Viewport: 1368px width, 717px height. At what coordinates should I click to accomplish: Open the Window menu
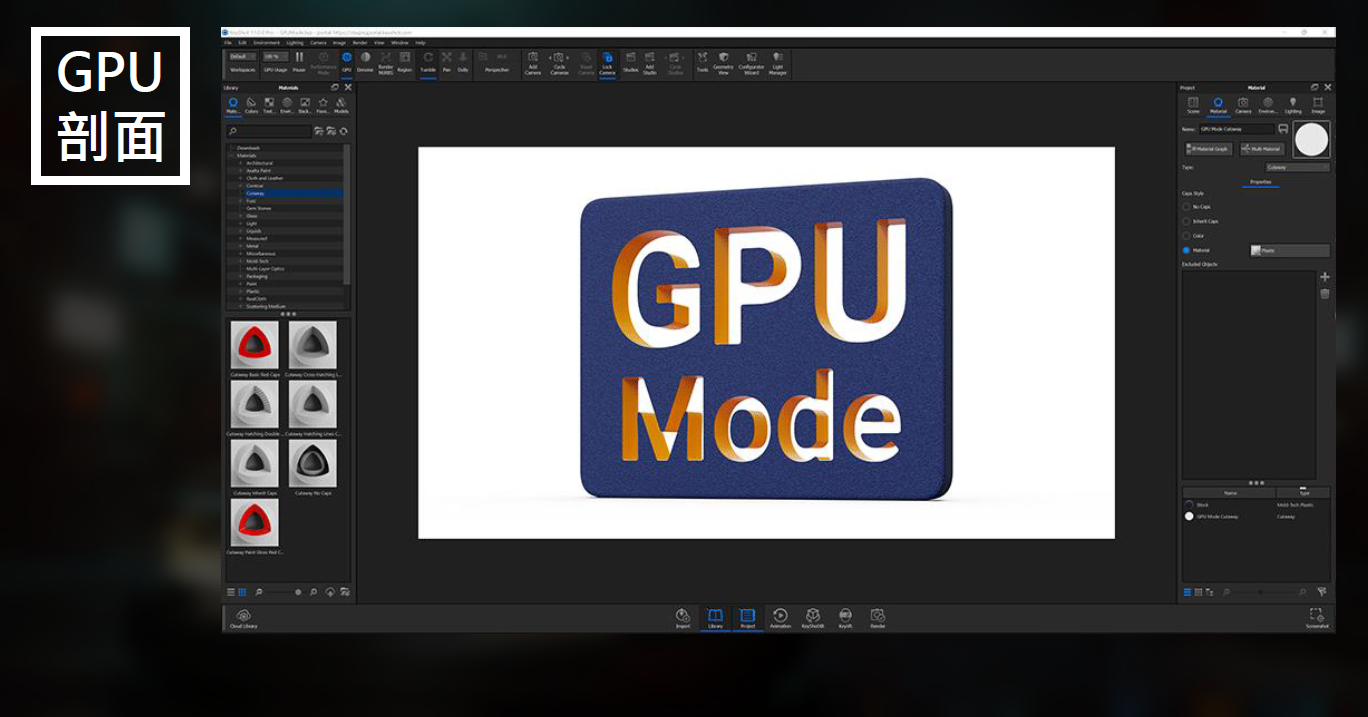point(400,43)
